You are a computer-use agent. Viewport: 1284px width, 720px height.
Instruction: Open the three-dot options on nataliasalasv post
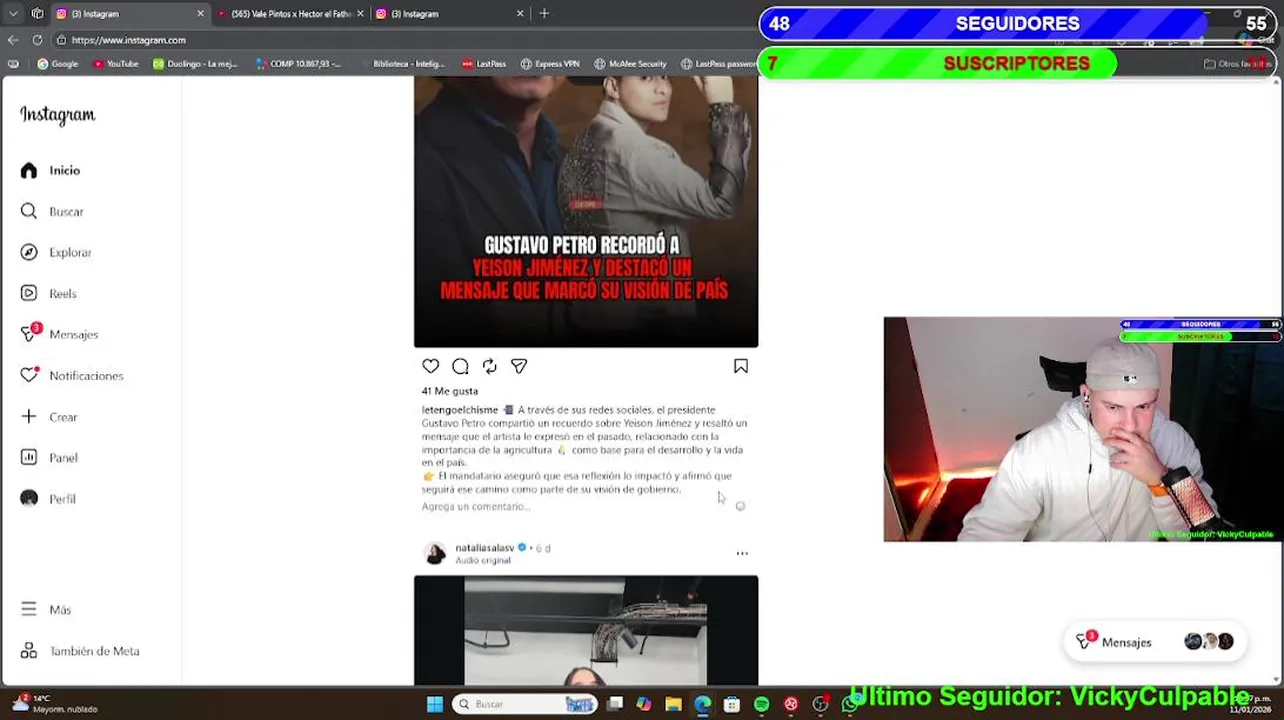coord(742,553)
